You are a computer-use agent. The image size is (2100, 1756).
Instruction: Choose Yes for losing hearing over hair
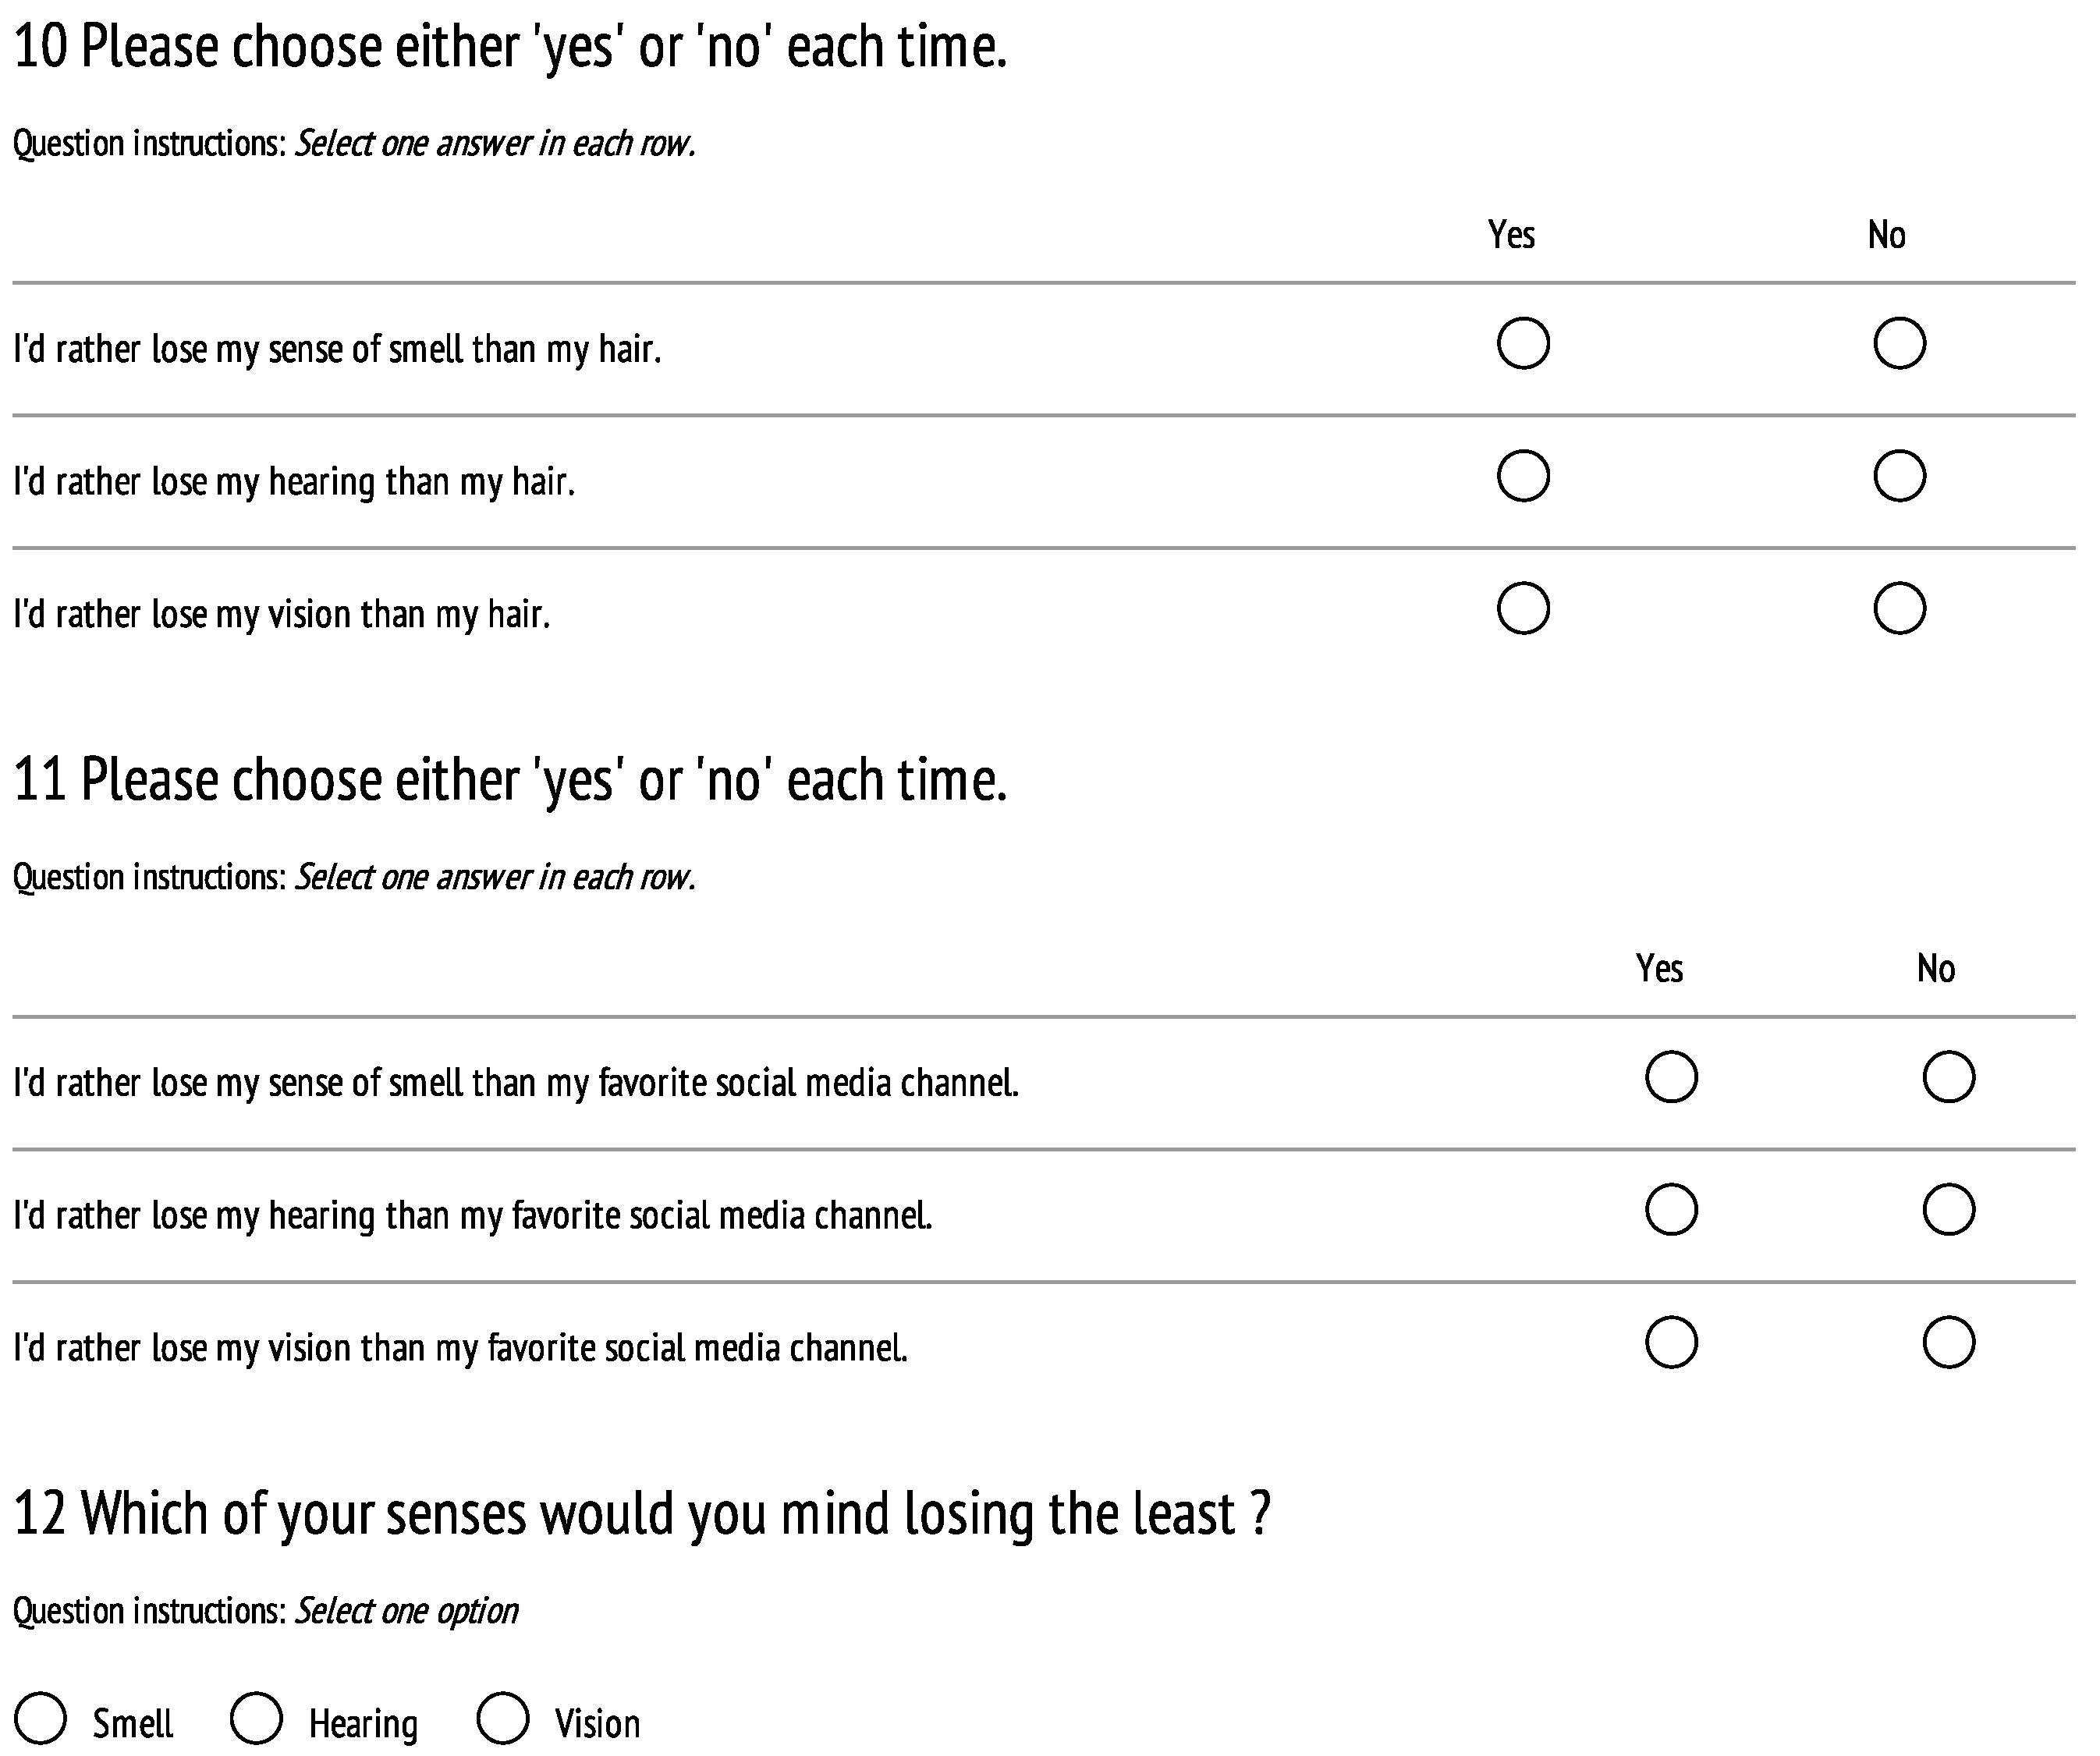[x=1523, y=476]
